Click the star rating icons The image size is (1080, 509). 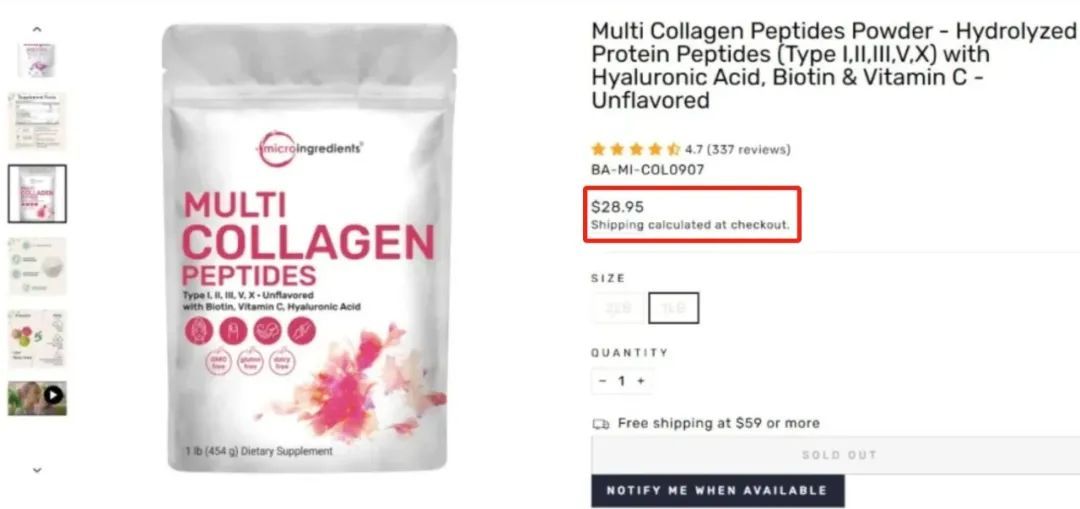pyautogui.click(x=636, y=149)
